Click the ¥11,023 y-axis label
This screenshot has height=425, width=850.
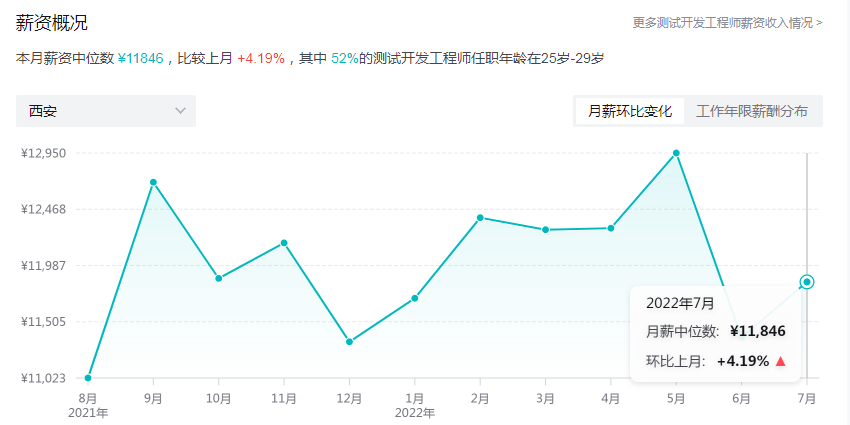(x=43, y=378)
